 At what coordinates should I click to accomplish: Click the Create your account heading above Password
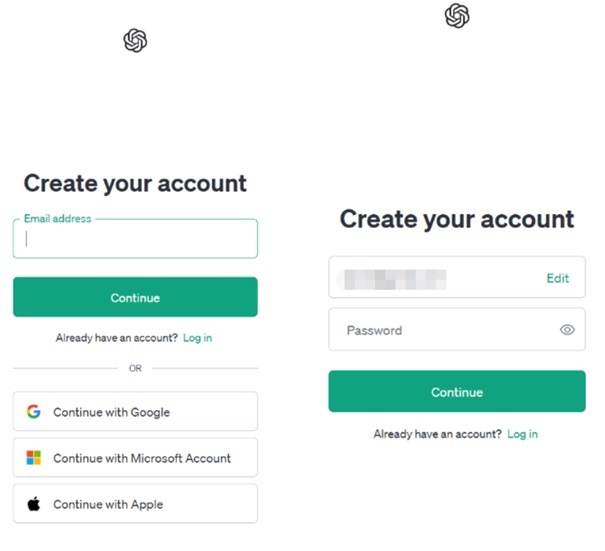[x=457, y=219]
